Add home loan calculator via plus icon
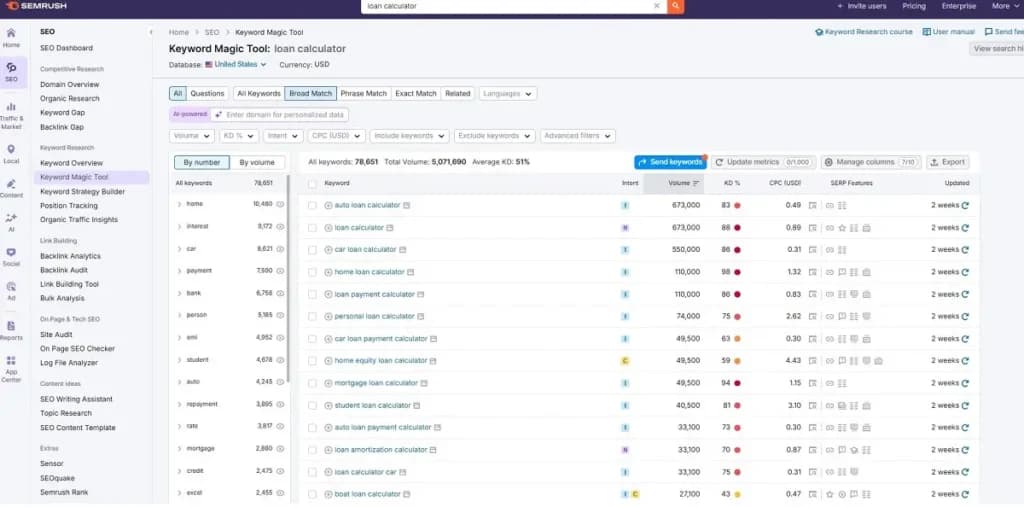This screenshot has width=1024, height=507. 328,272
